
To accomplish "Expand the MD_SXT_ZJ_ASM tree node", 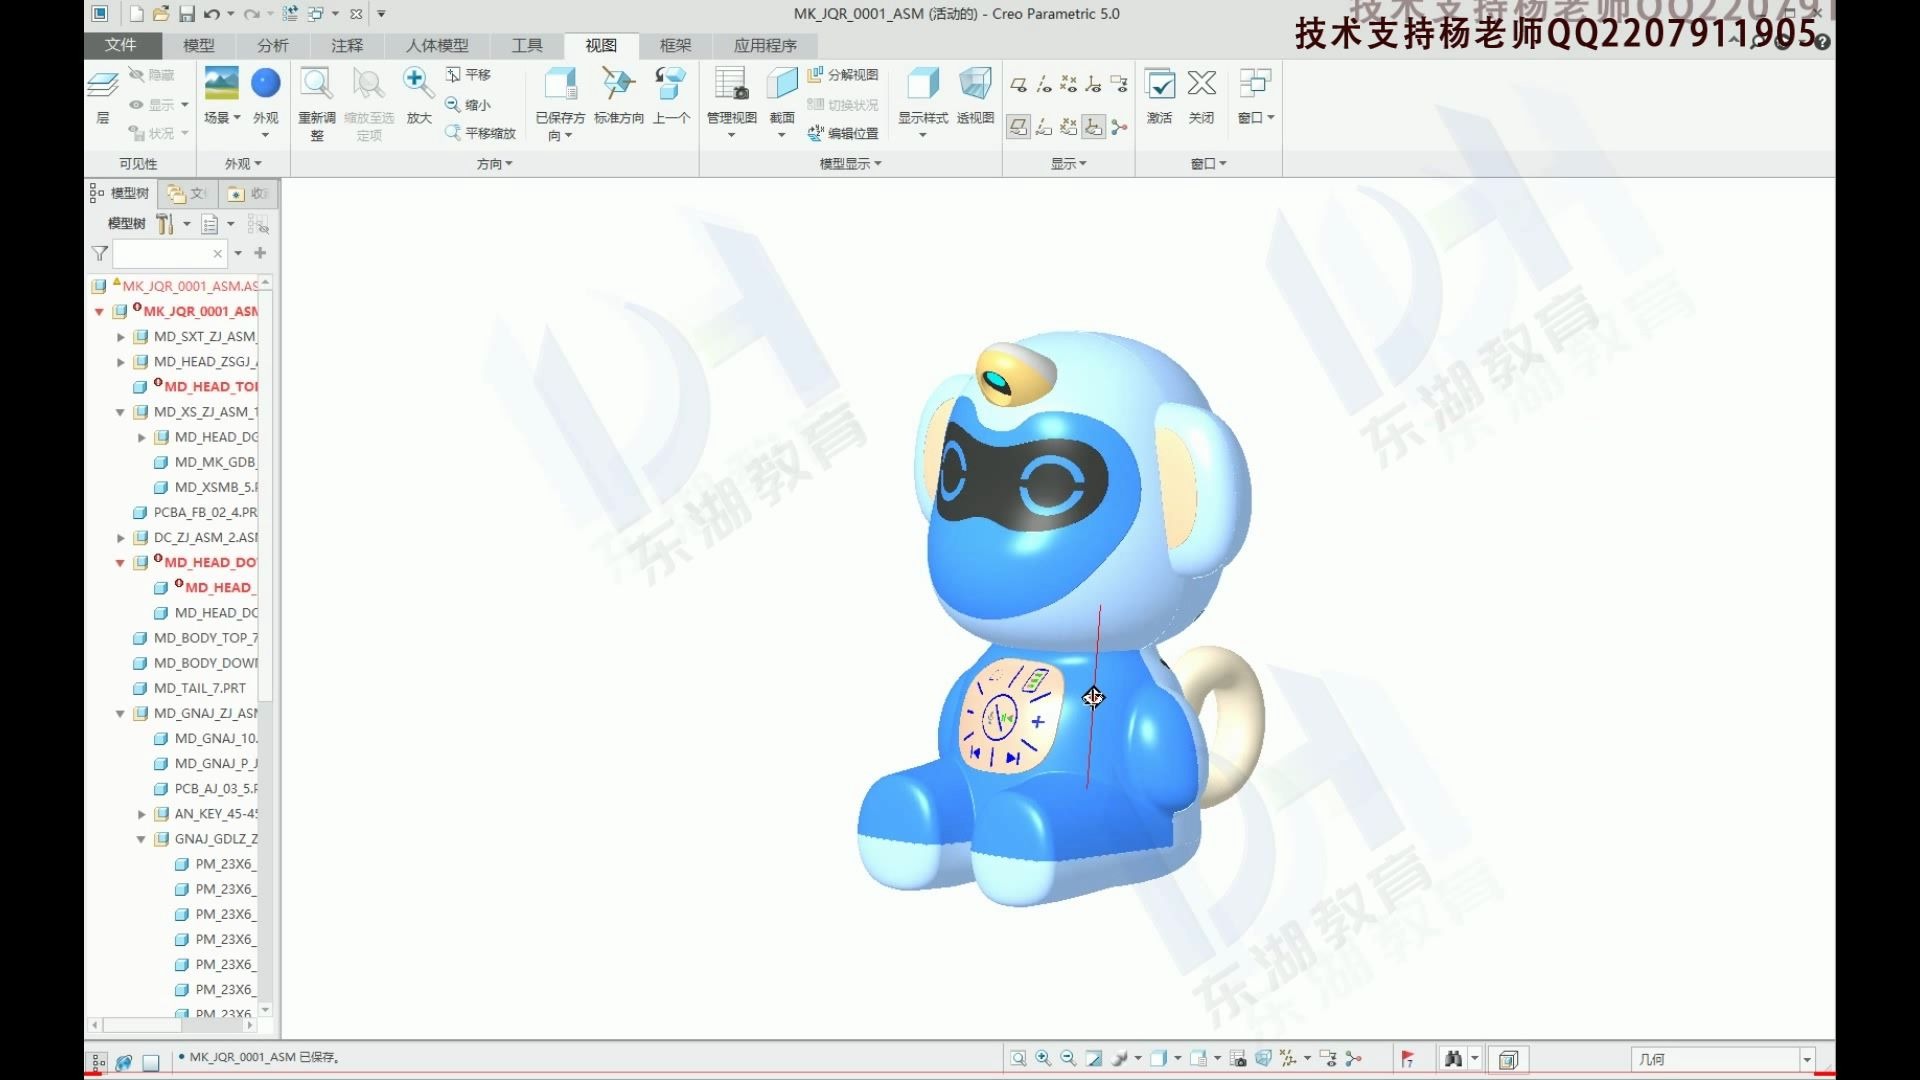I will click(x=121, y=337).
